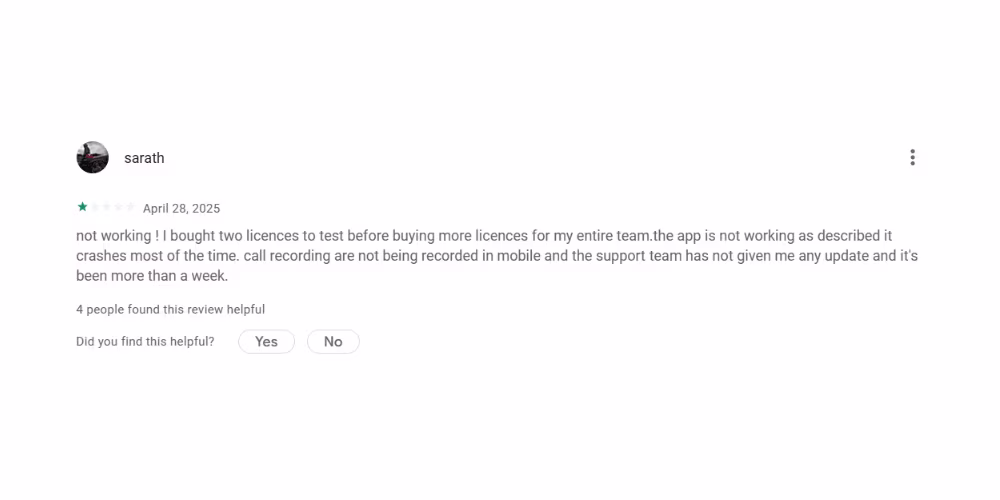Click the fifth empty rating star
1000x500 pixels.
pyautogui.click(x=130, y=207)
